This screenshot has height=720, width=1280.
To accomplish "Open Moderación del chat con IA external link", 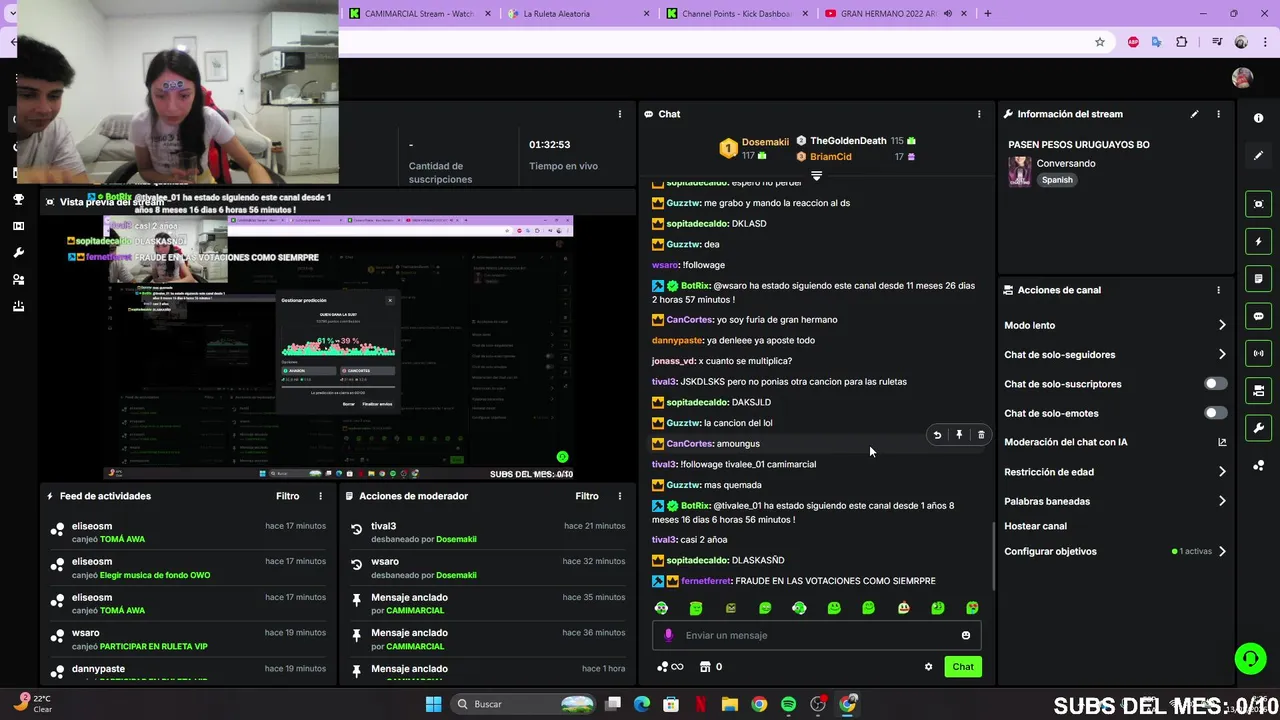I will coord(1222,442).
